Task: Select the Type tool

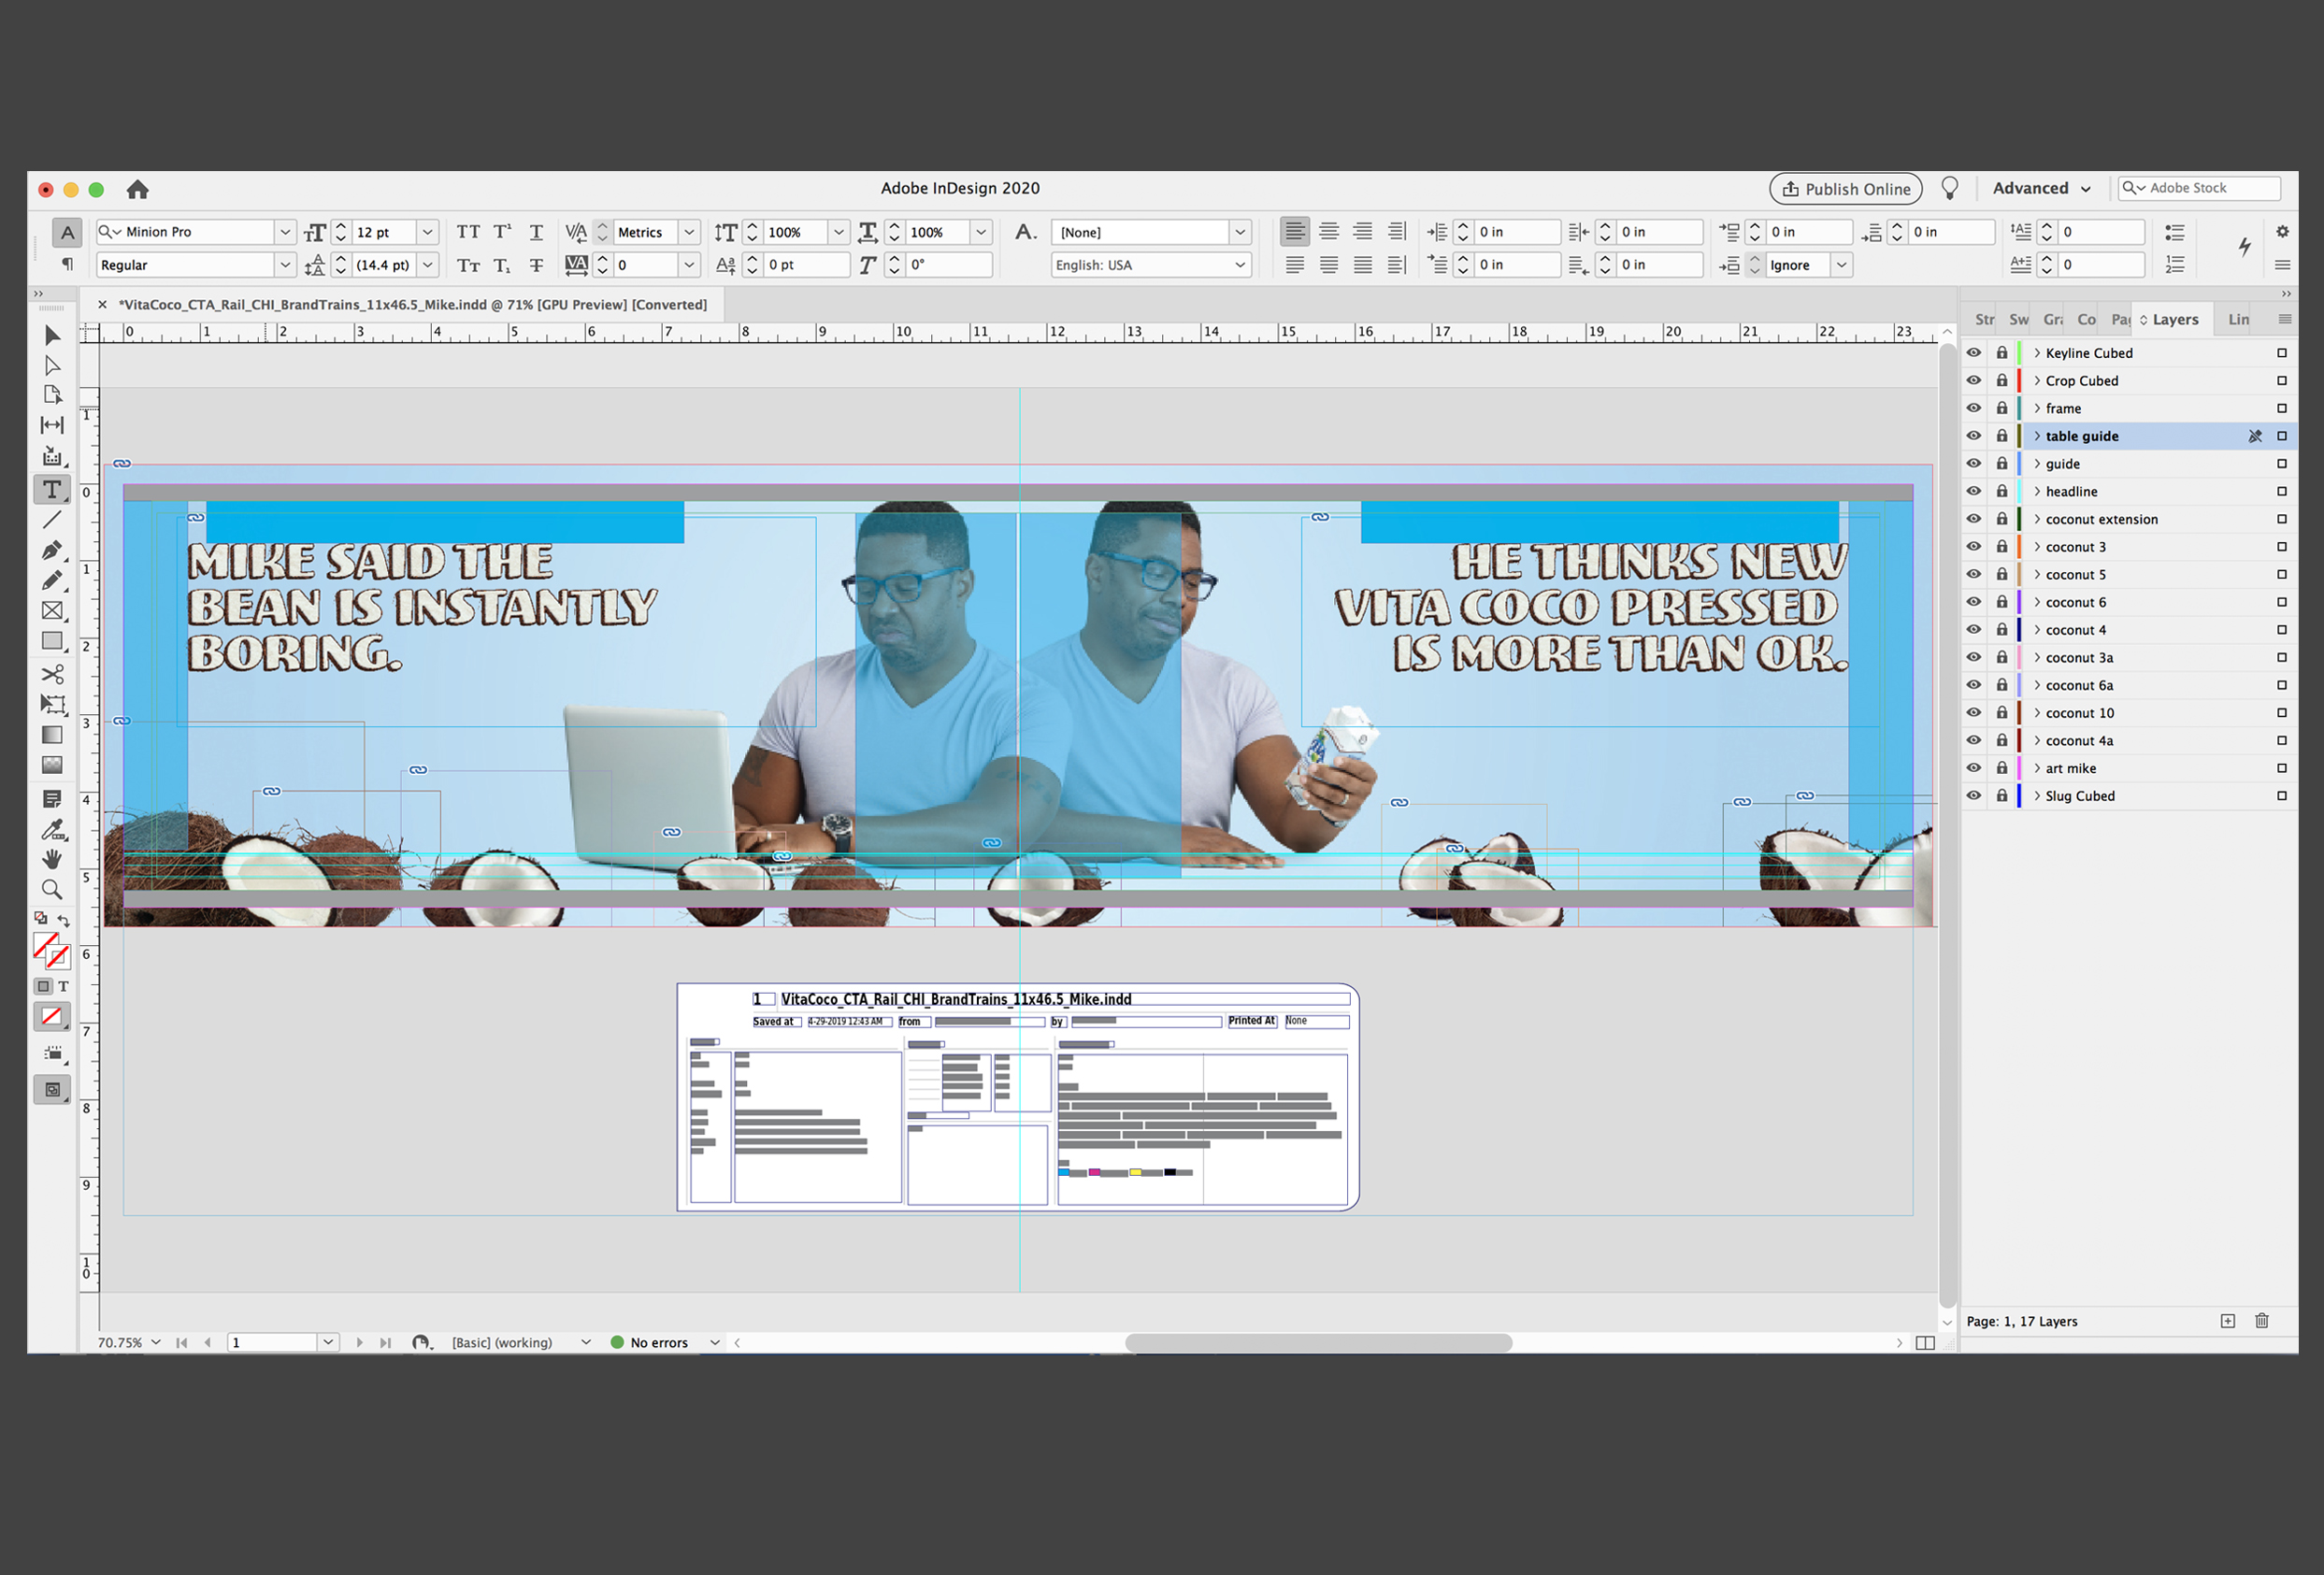Action: pos(52,489)
